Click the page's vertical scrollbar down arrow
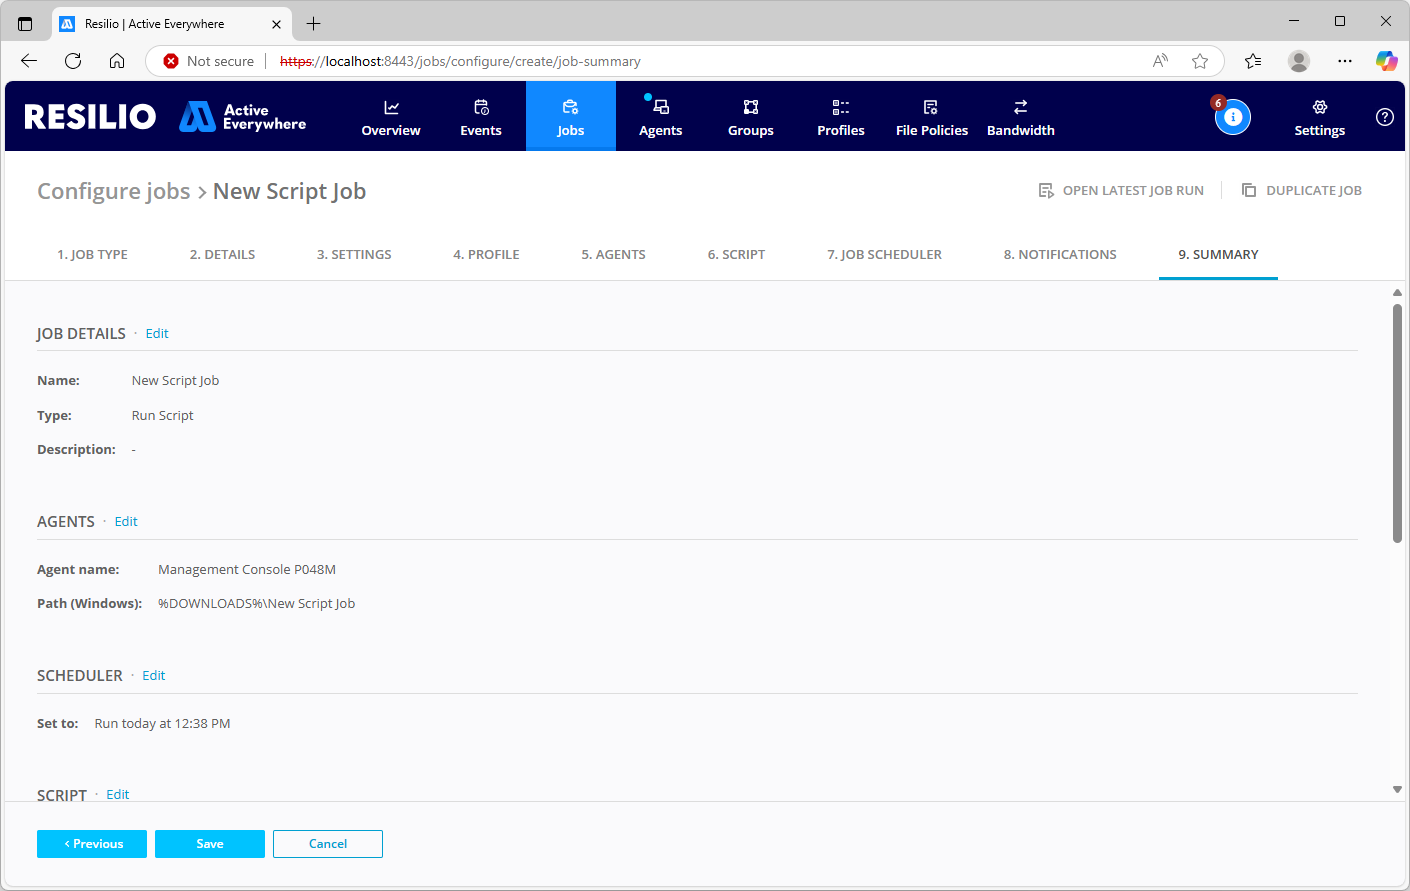The width and height of the screenshot is (1410, 891). [x=1397, y=790]
